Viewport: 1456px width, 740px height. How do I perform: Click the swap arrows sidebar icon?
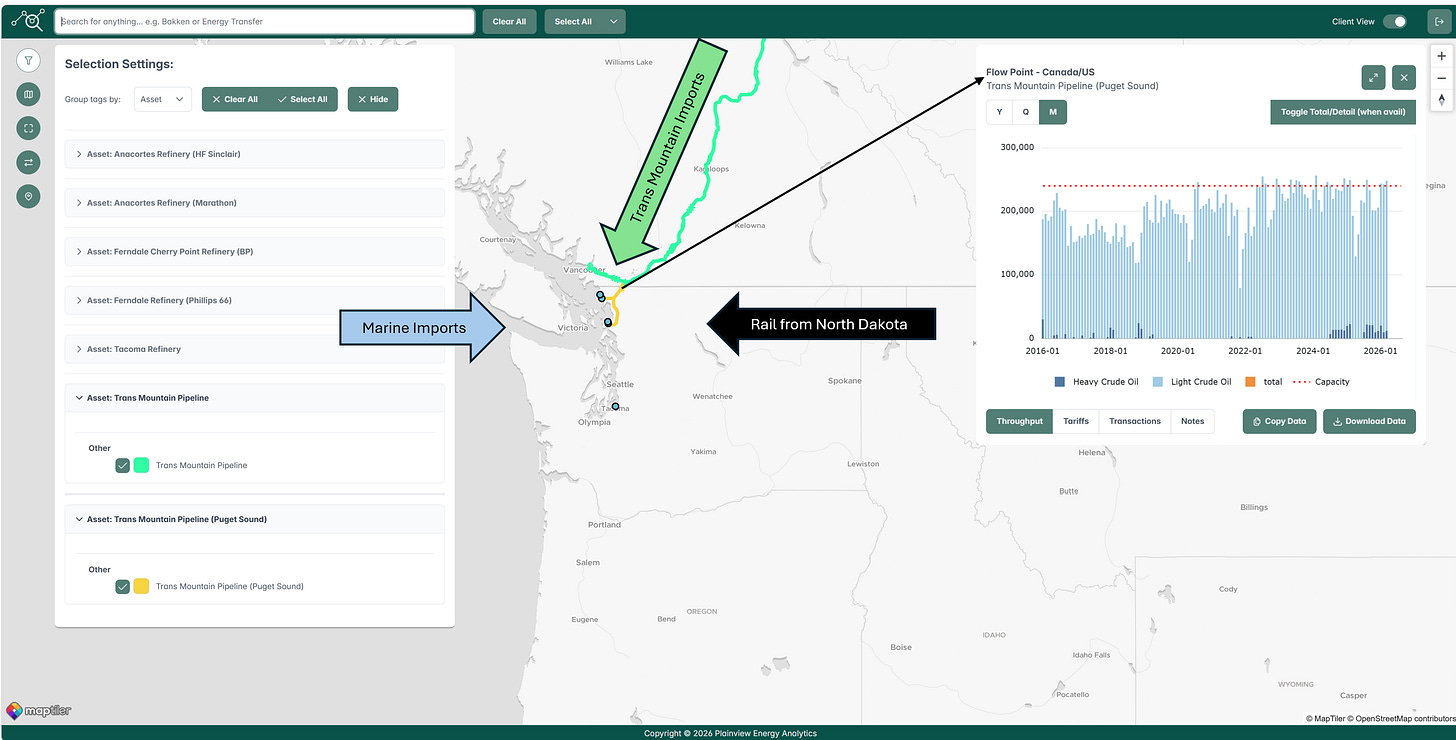[x=29, y=162]
